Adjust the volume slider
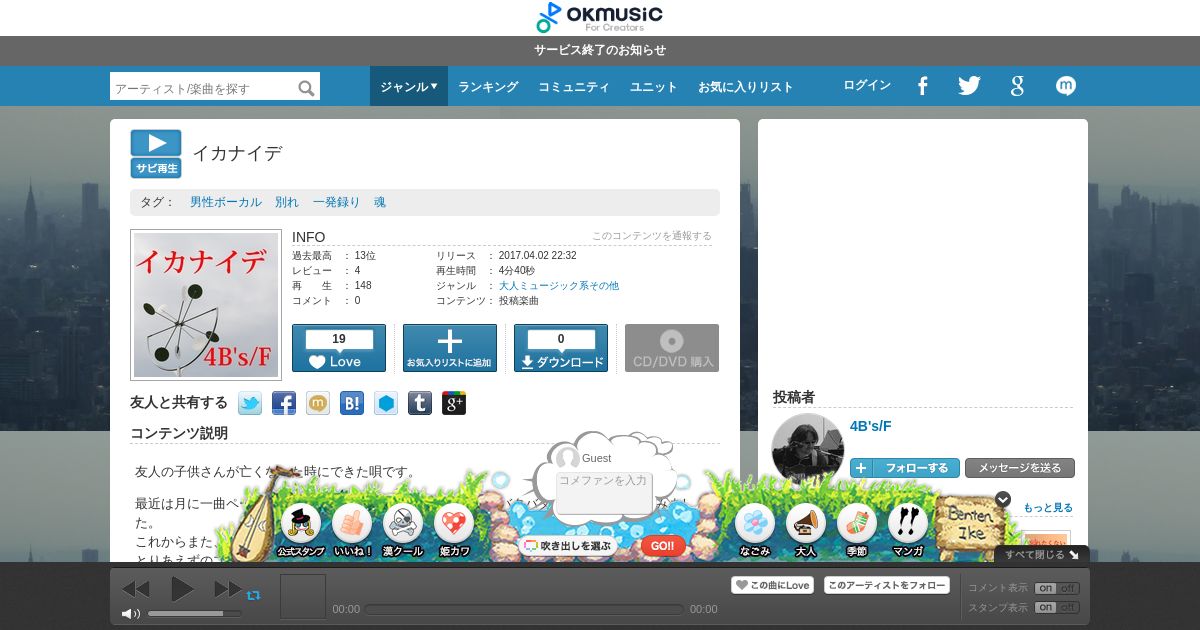Viewport: 1200px width, 630px height. (x=195, y=613)
